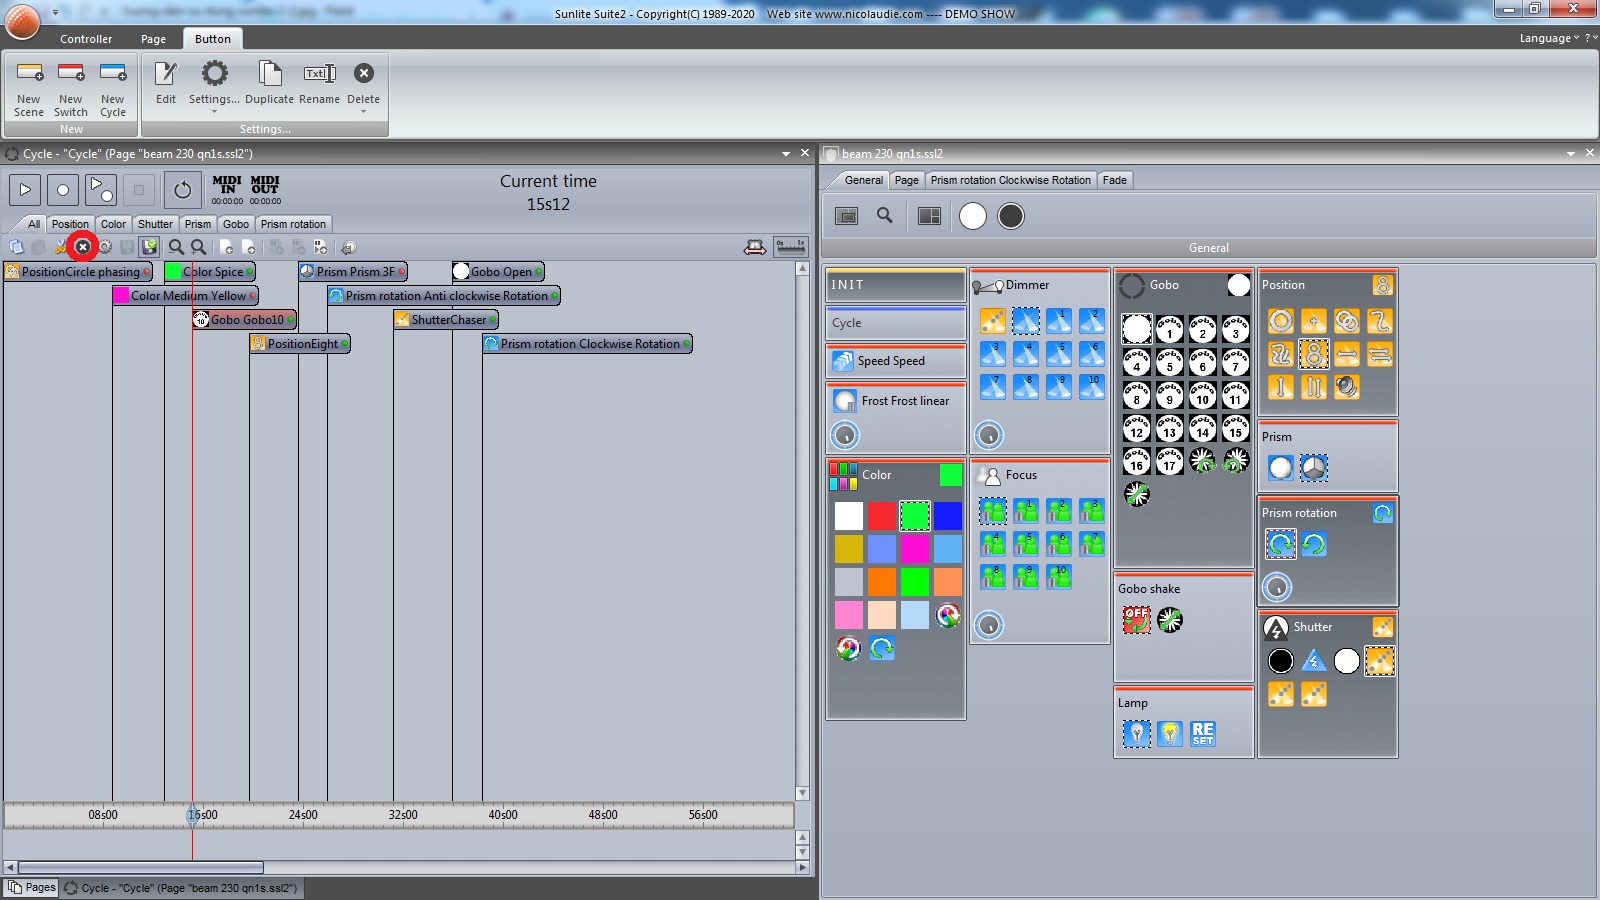This screenshot has height=900, width=1600.
Task: Toggle the auto-save floppy icon with checkmark
Action: pos(149,247)
